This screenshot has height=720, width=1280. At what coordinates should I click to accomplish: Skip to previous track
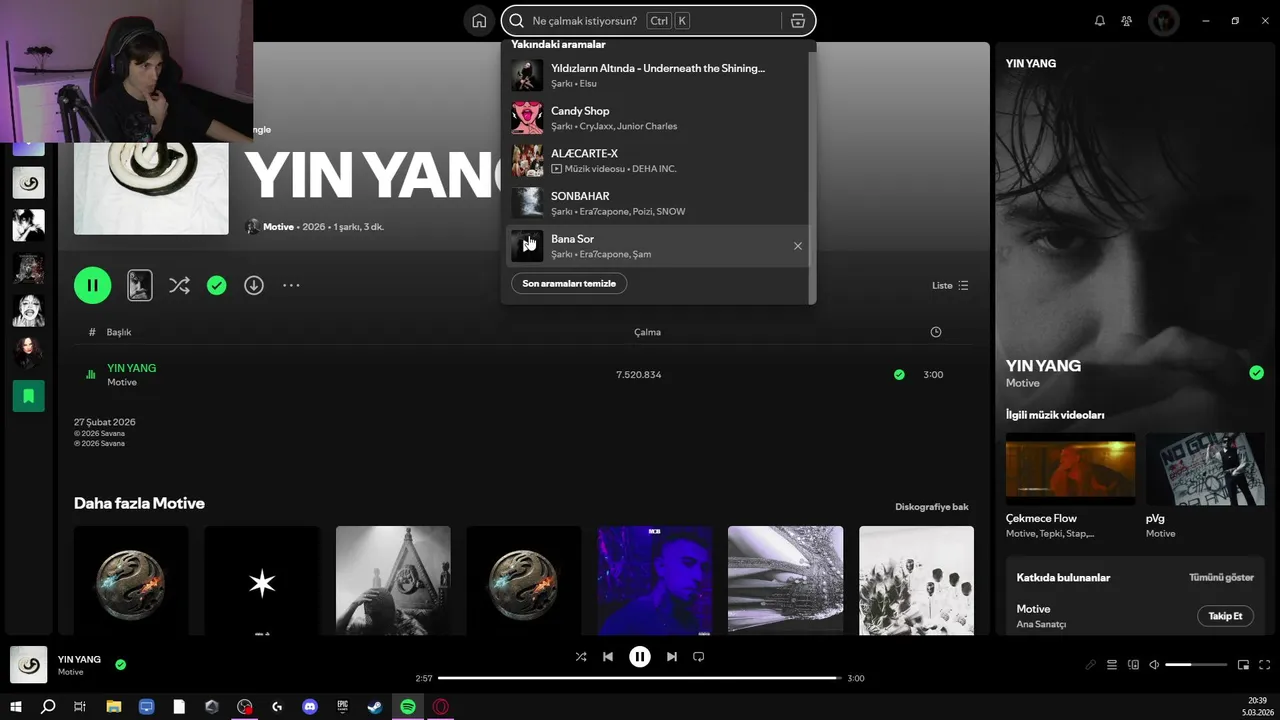[x=608, y=657]
